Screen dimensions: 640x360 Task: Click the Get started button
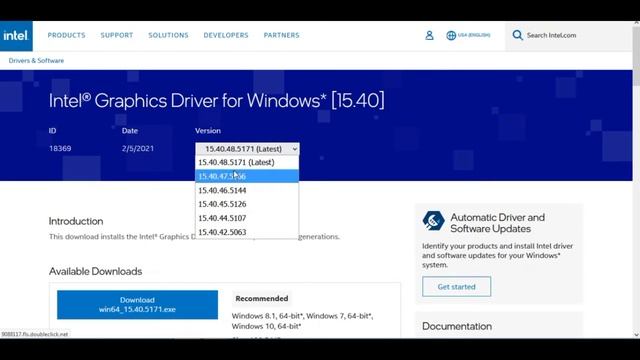point(456,287)
